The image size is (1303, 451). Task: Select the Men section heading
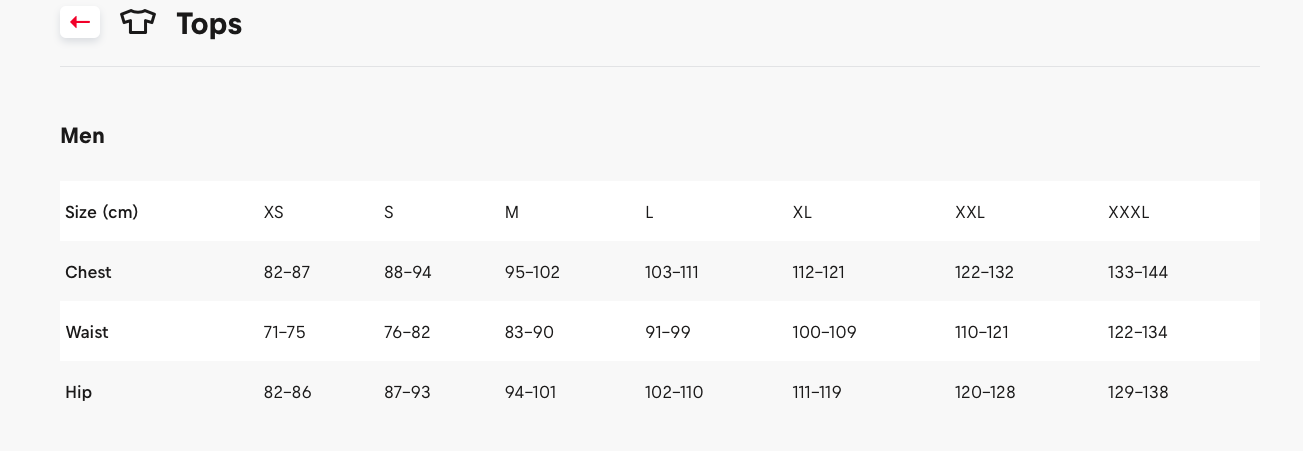(x=82, y=136)
